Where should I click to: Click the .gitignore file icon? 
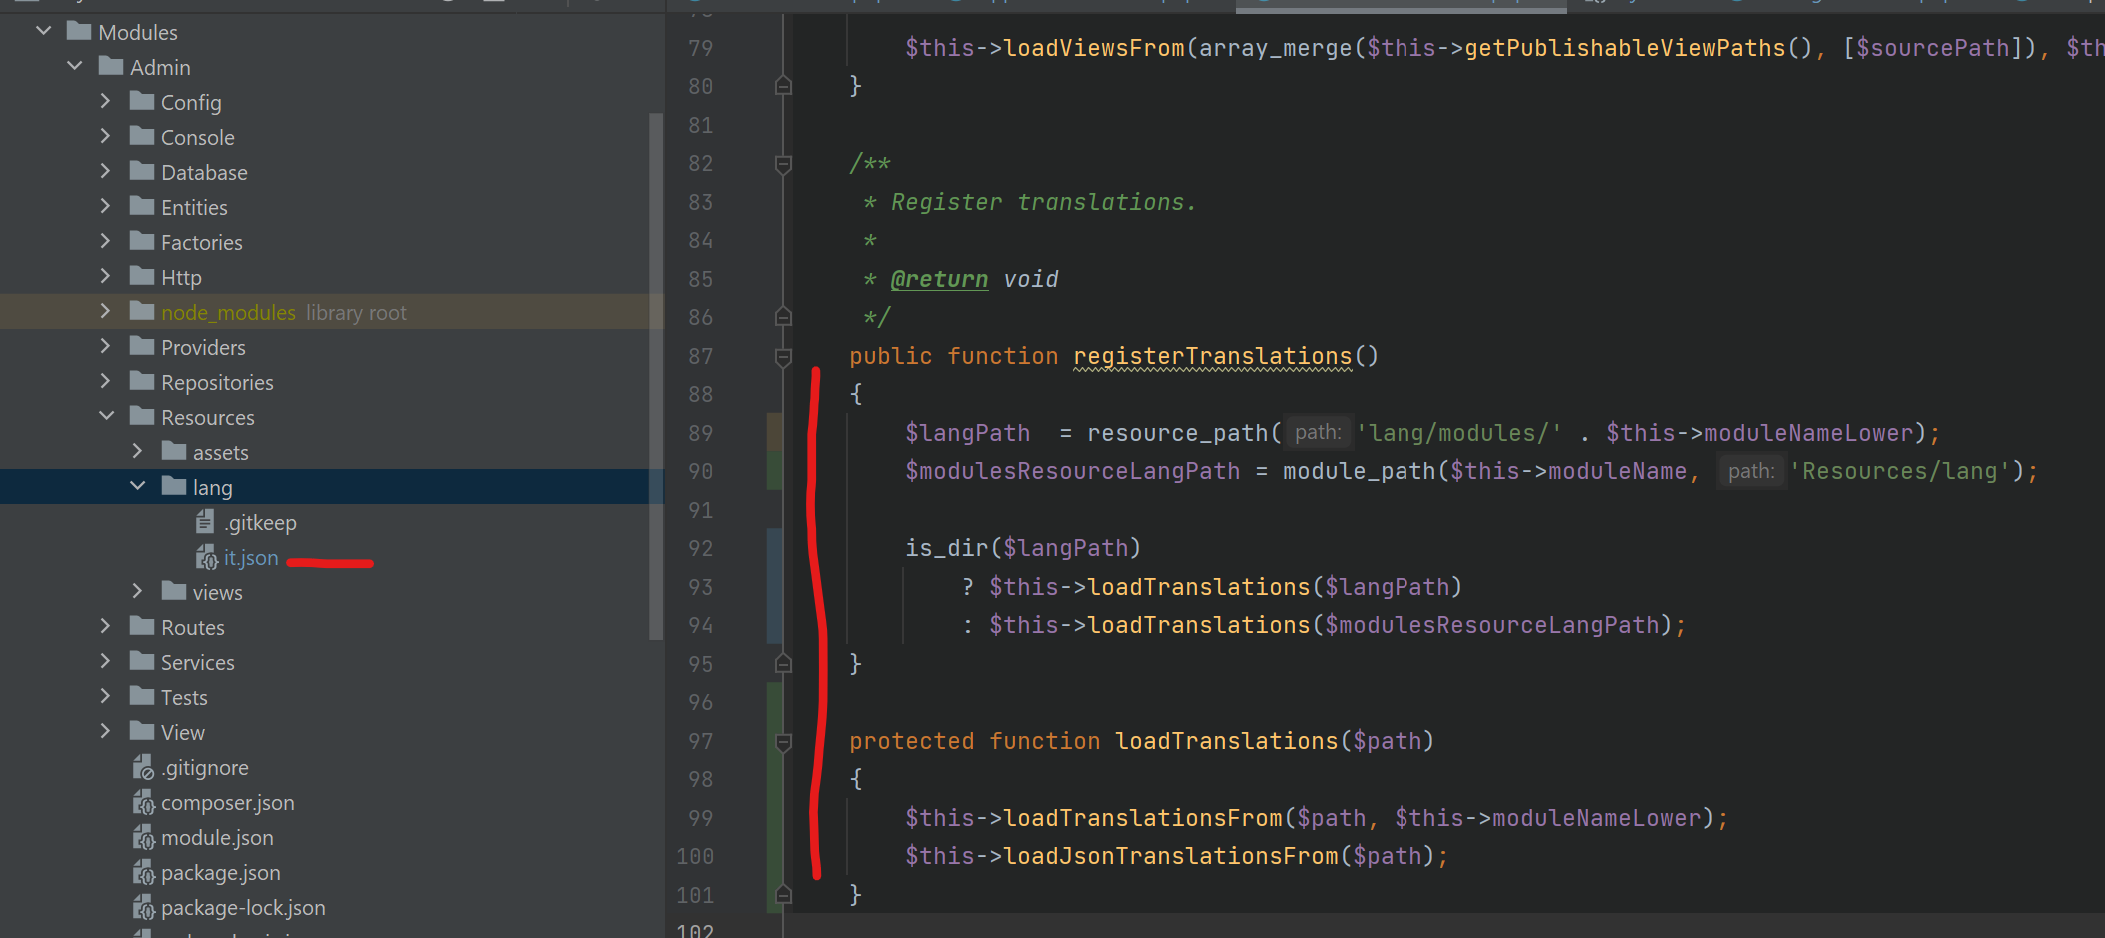coord(143,766)
